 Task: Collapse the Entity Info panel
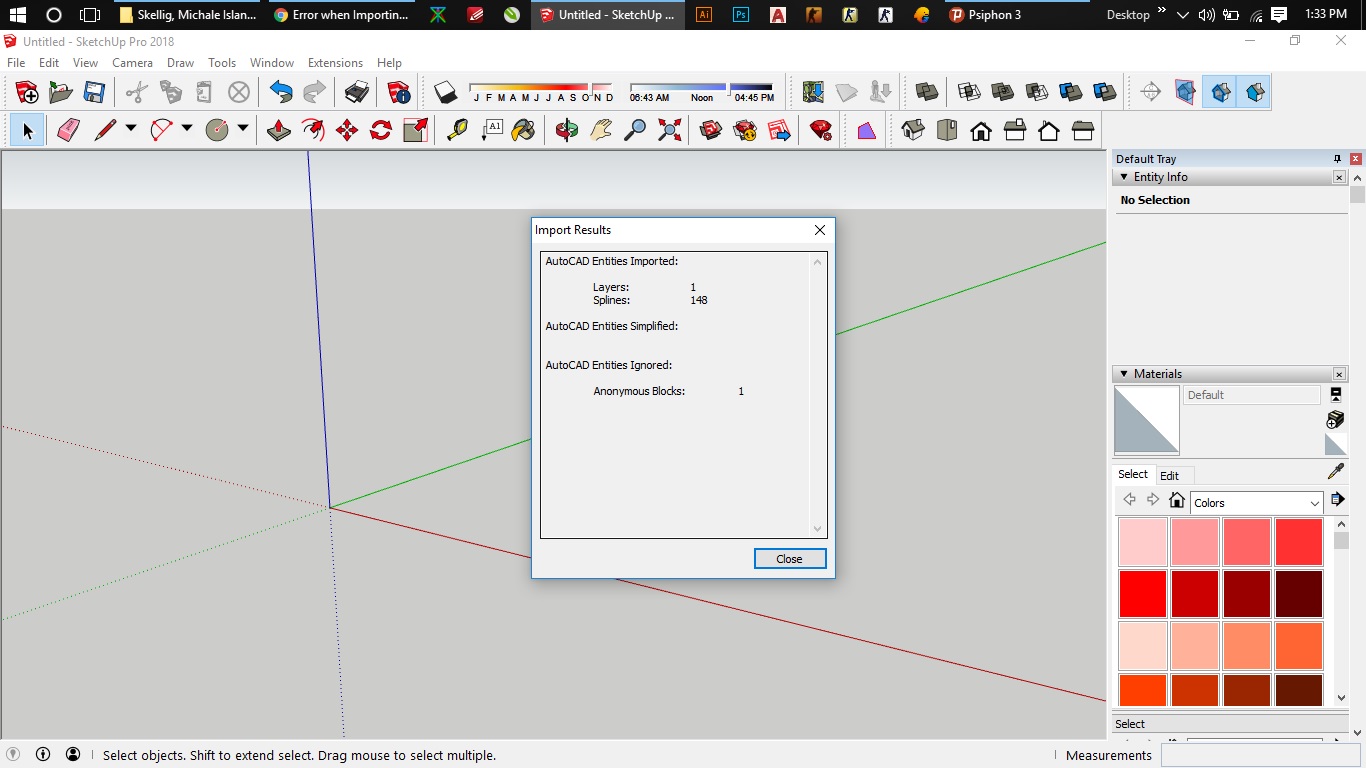[1124, 177]
